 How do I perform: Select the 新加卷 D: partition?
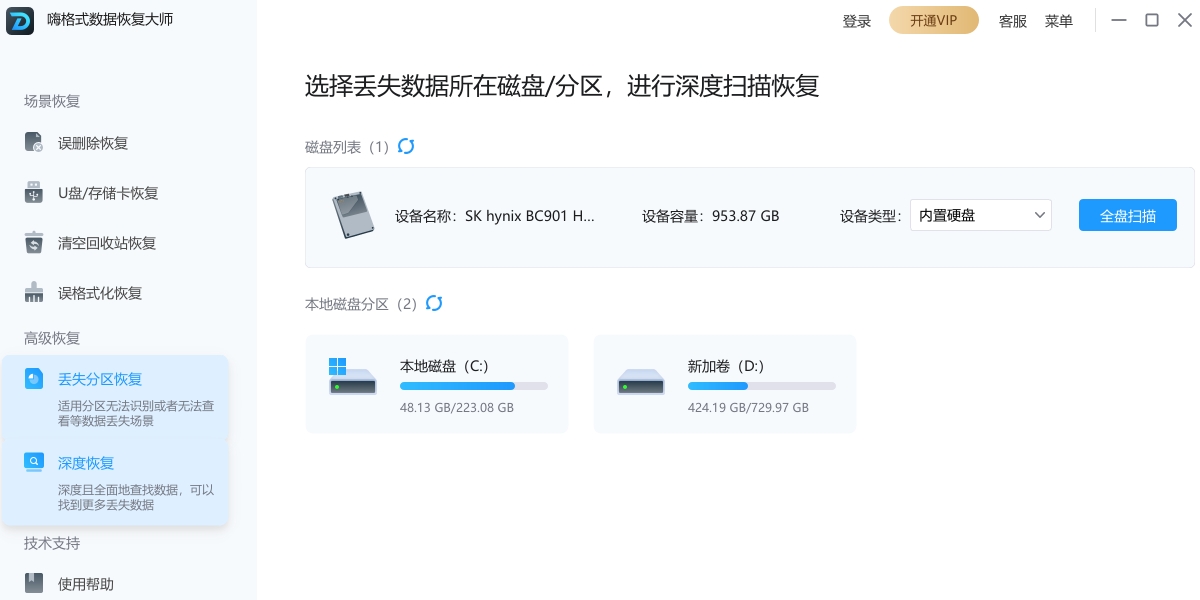(724, 384)
